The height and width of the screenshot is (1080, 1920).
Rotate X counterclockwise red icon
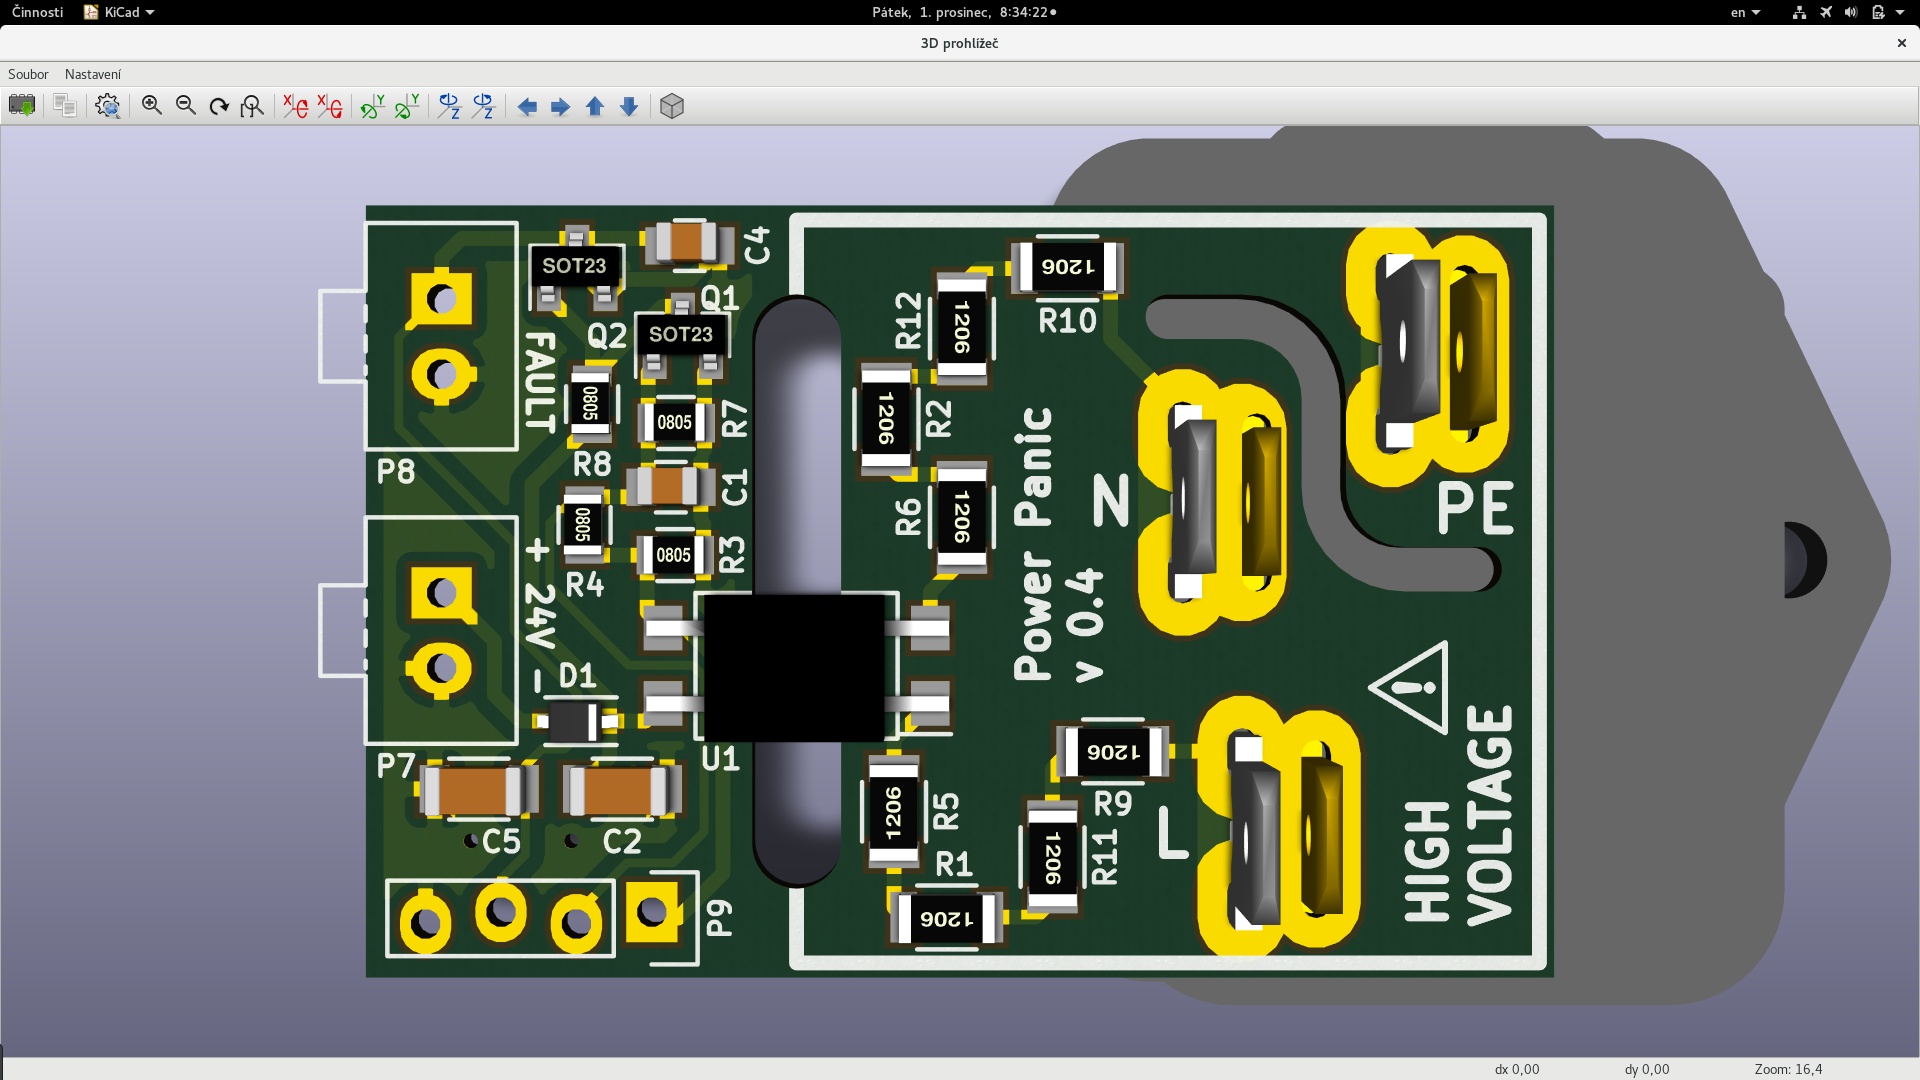click(x=329, y=106)
